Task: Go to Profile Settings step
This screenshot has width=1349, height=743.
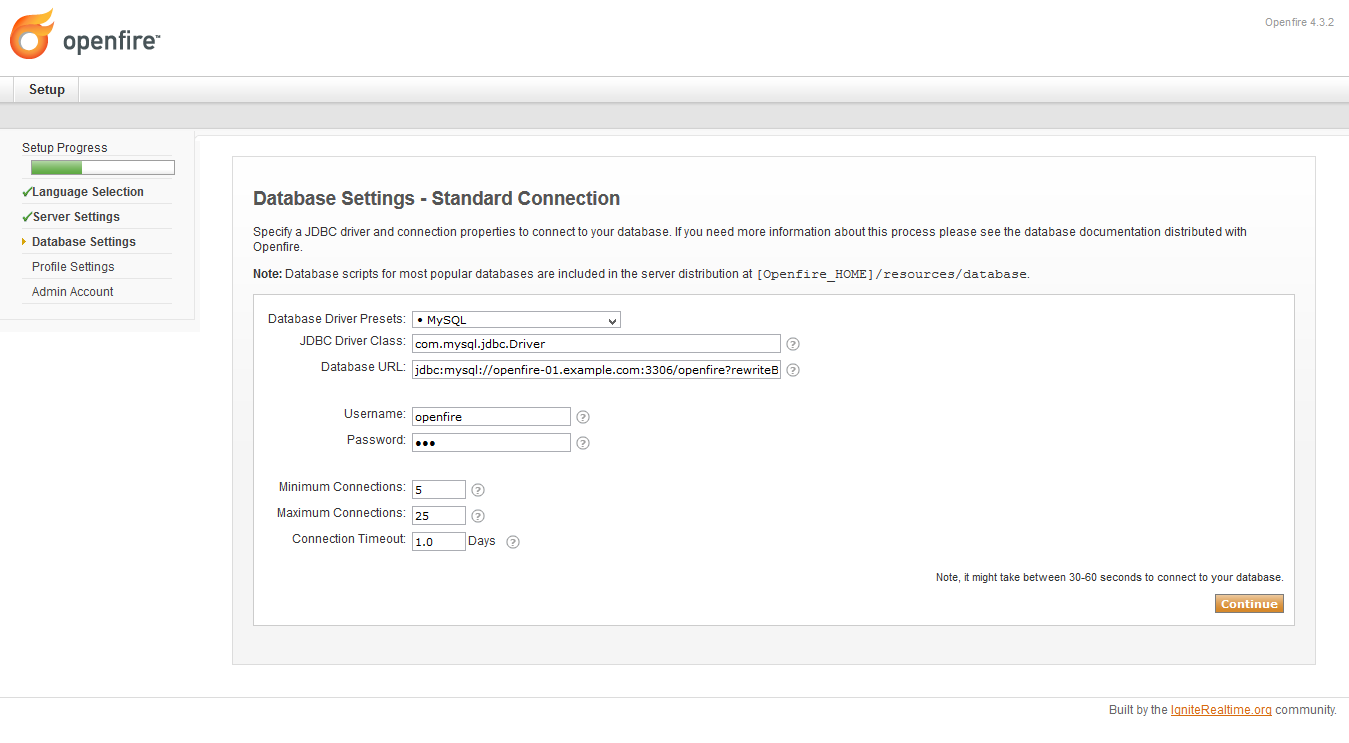Action: (x=73, y=267)
